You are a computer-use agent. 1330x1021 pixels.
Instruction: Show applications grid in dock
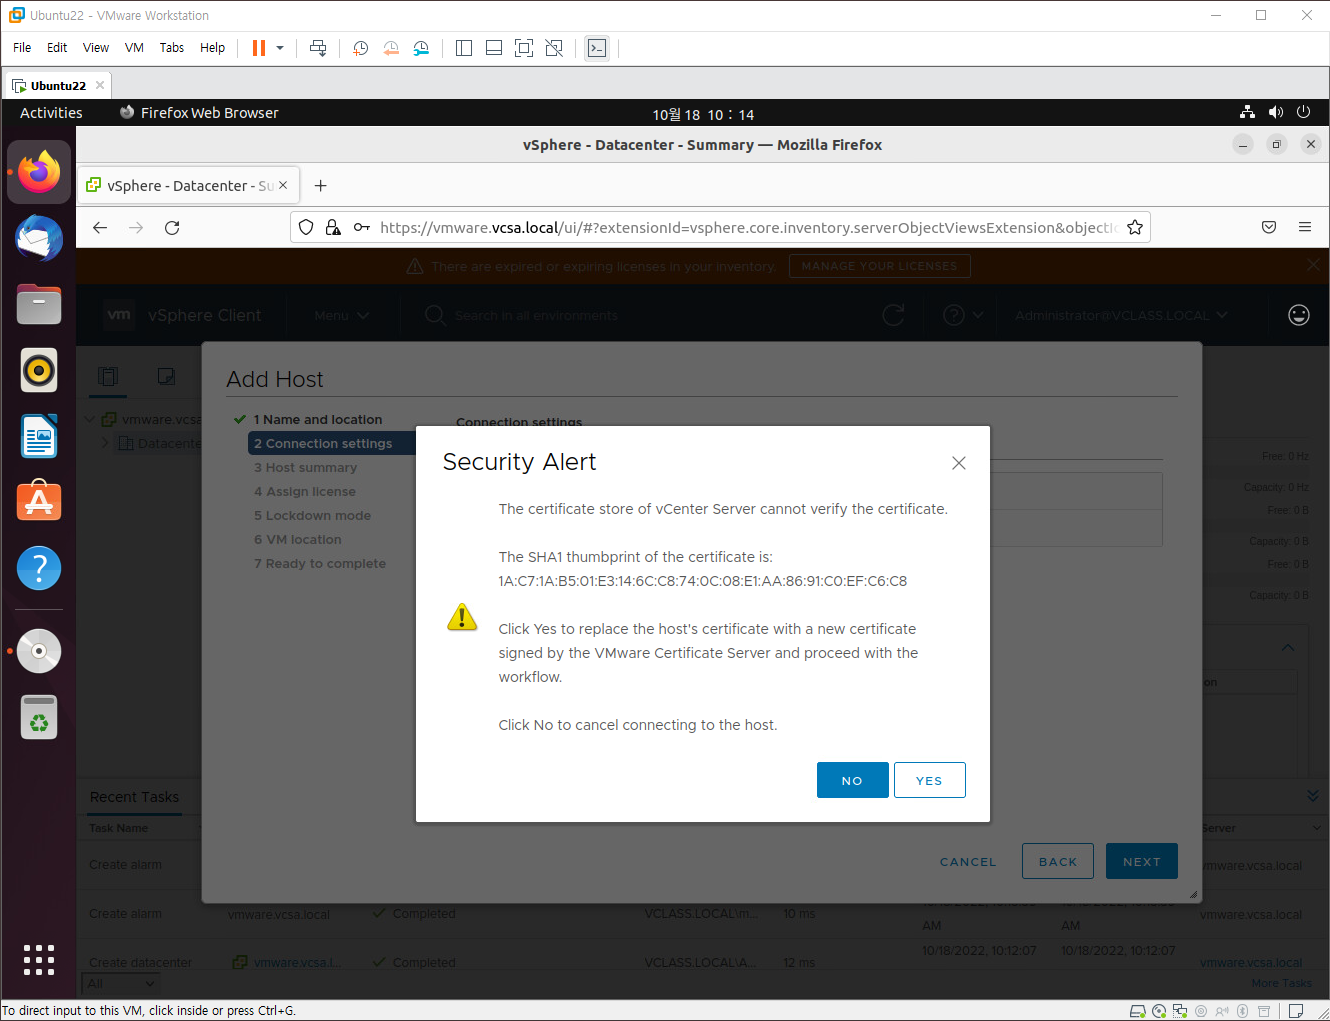click(x=39, y=959)
